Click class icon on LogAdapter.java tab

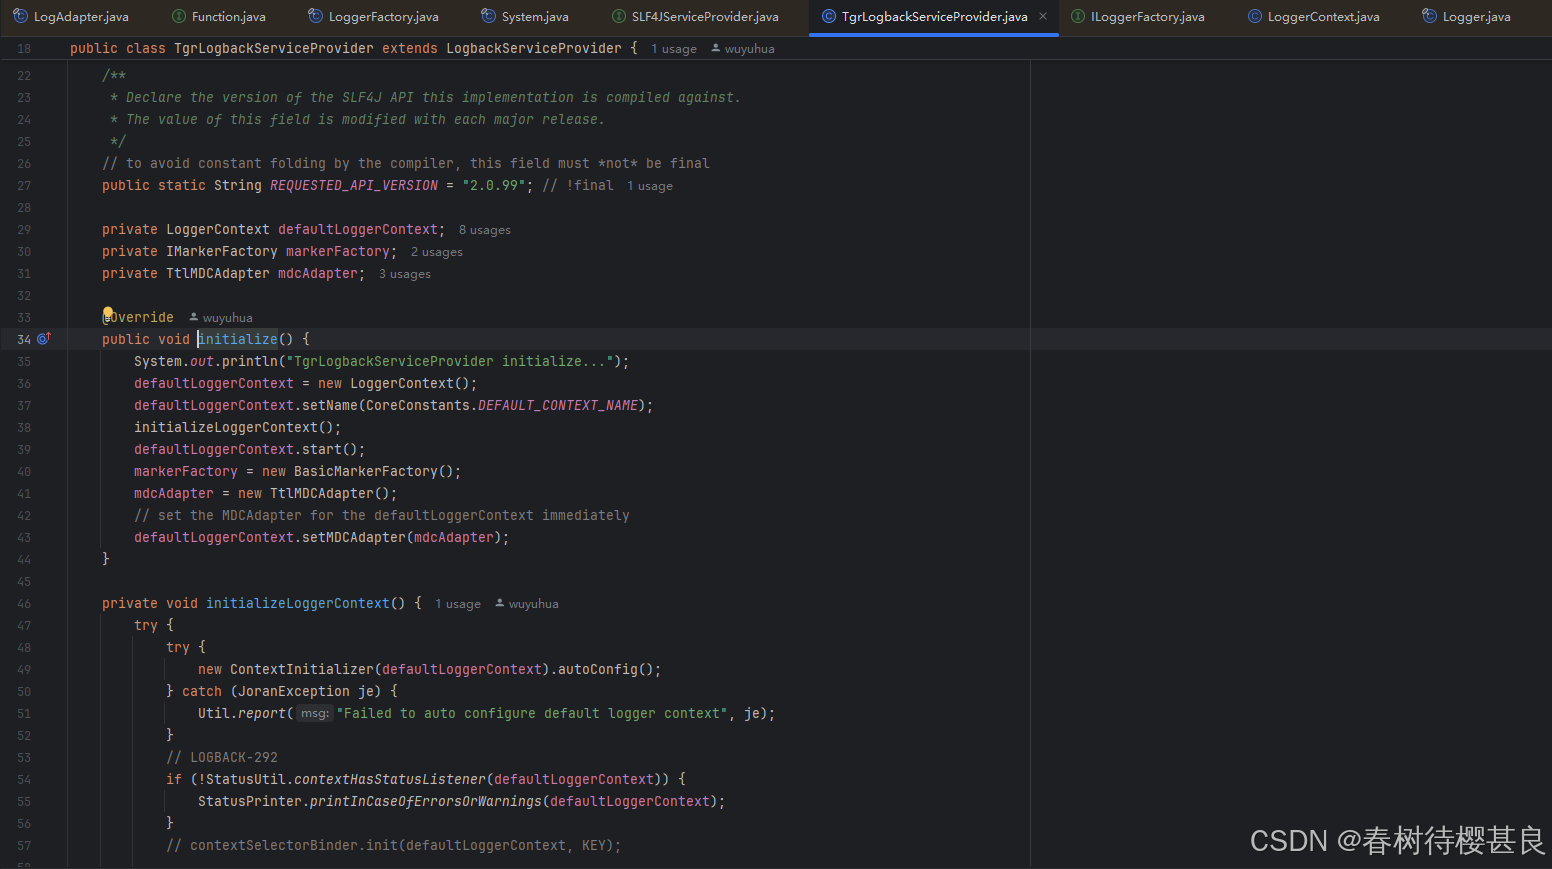(21, 16)
